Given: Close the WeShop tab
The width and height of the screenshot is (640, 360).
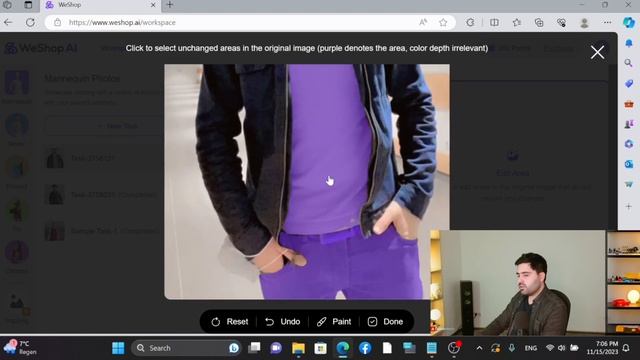Looking at the screenshot, I should pos(153,5).
